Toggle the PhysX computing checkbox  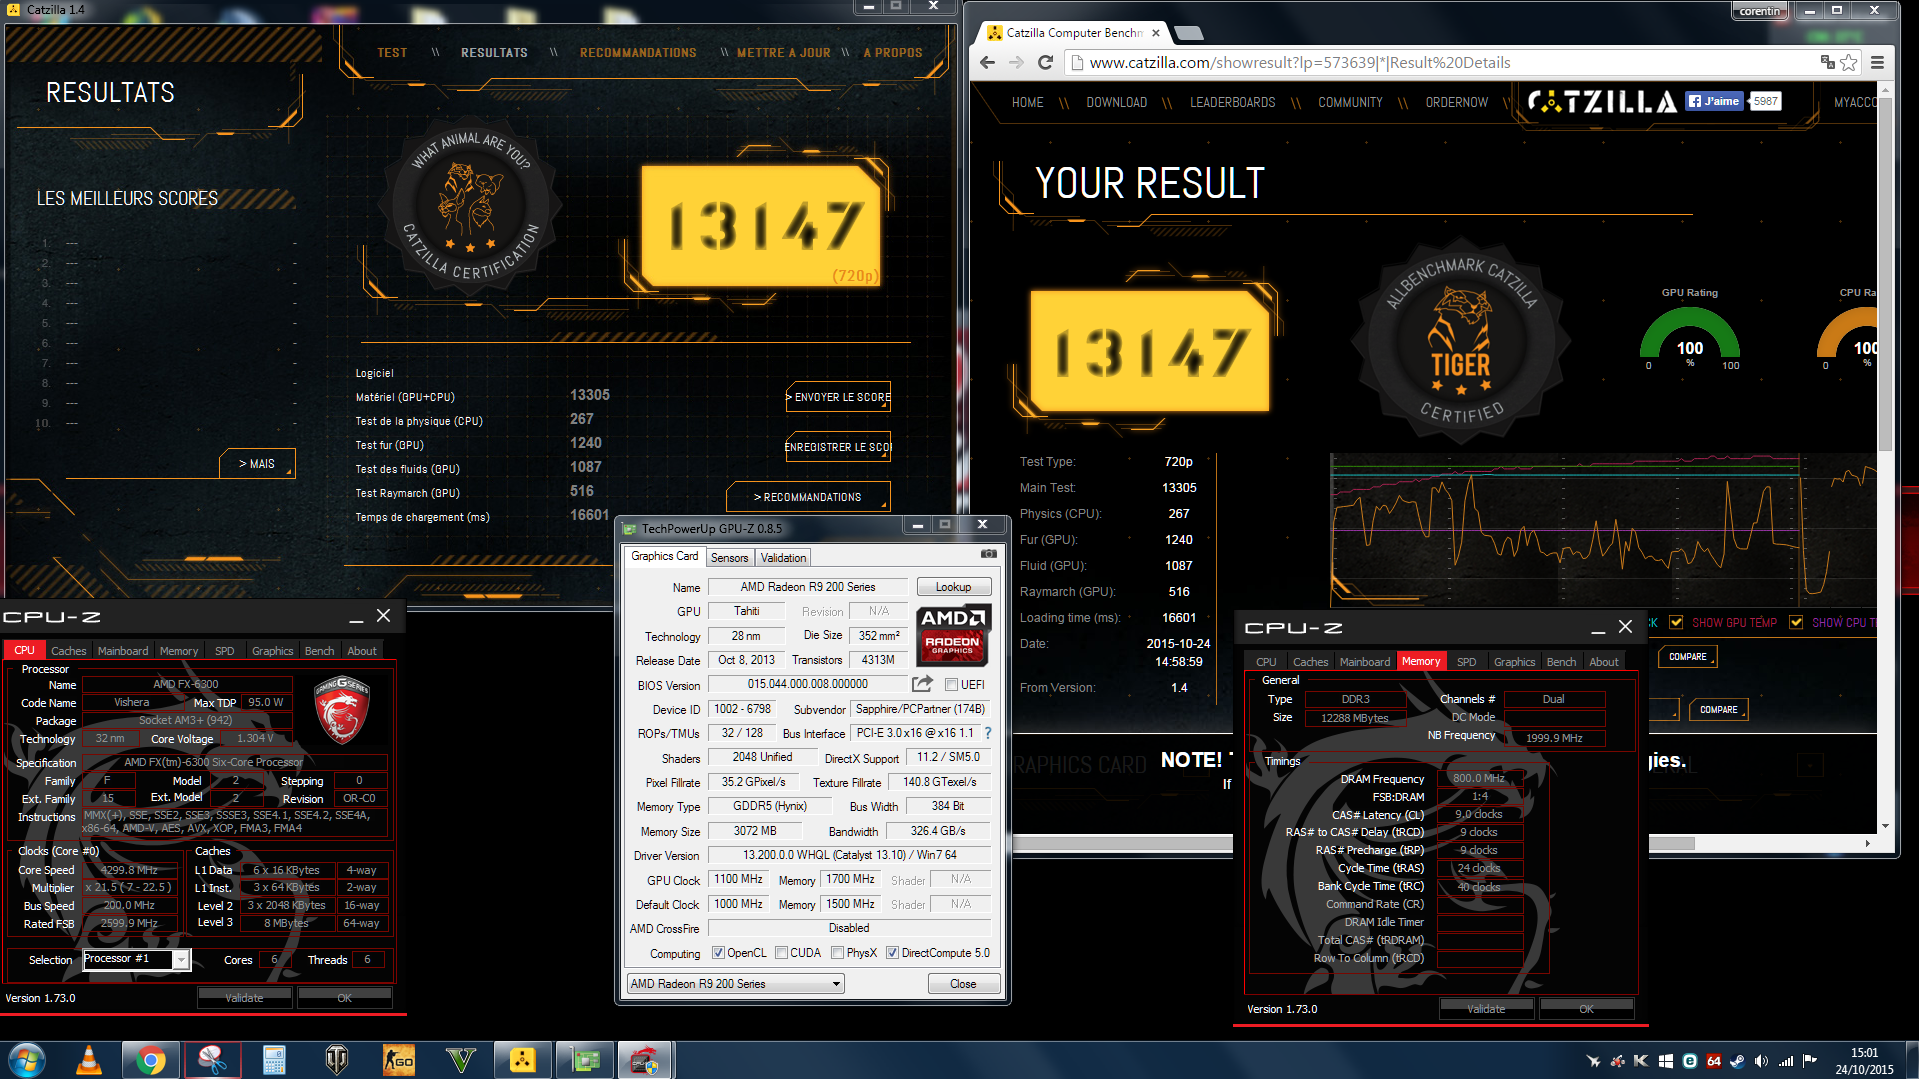point(838,953)
